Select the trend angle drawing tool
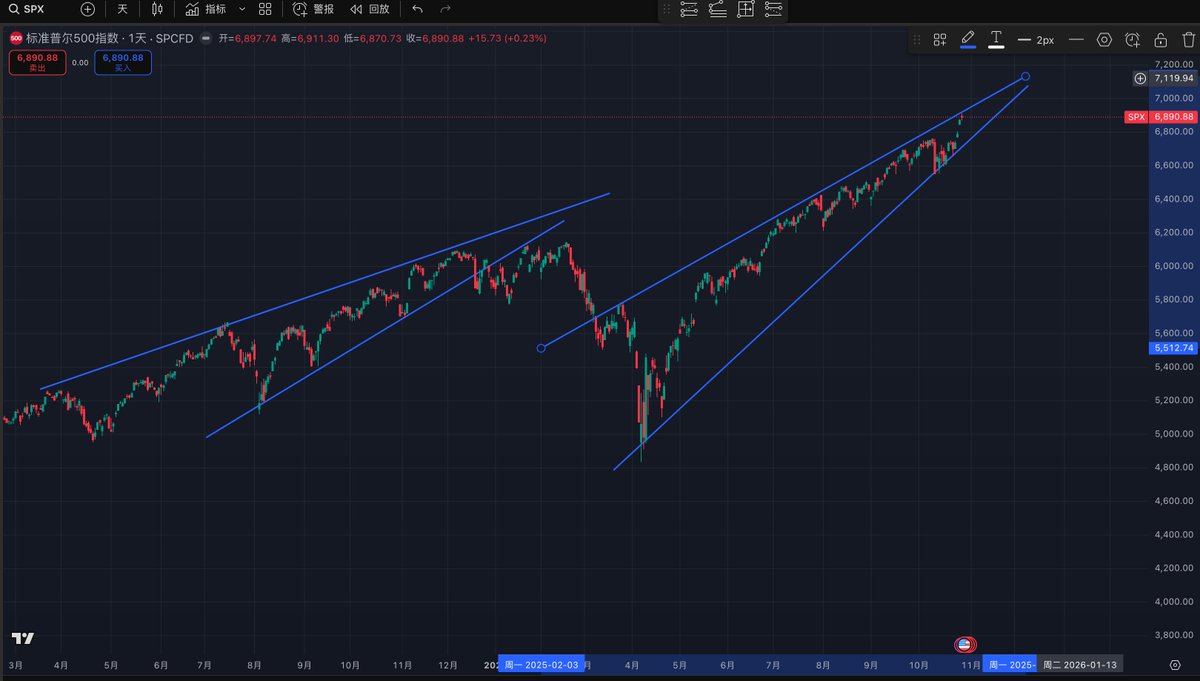 (717, 10)
